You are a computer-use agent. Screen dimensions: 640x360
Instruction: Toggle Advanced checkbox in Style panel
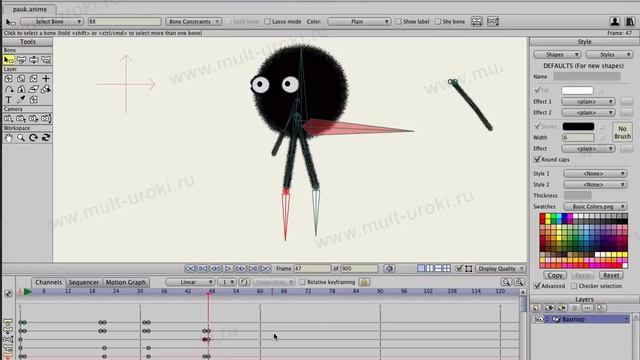pos(537,286)
